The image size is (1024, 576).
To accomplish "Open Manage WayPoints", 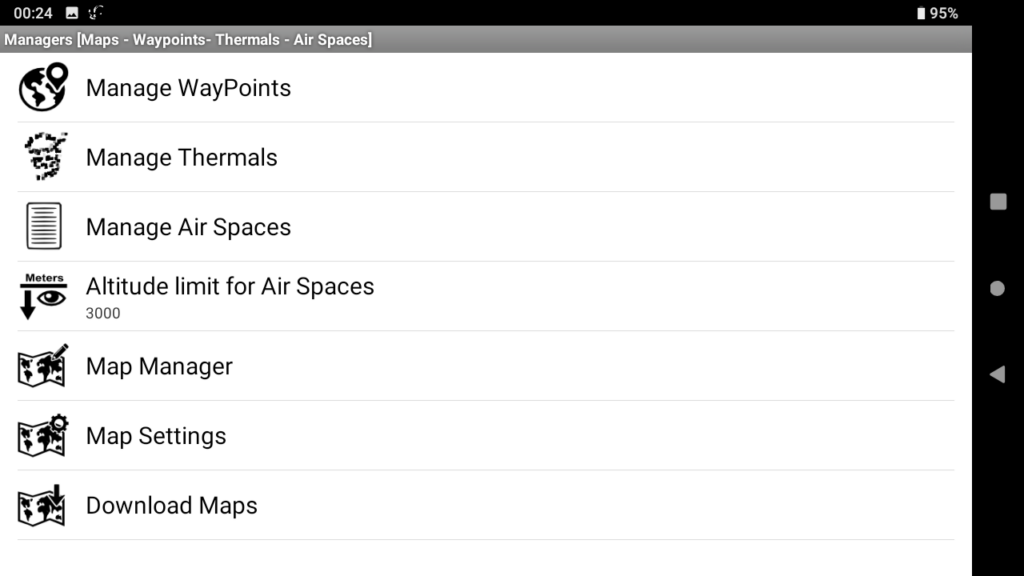I will [x=485, y=88].
